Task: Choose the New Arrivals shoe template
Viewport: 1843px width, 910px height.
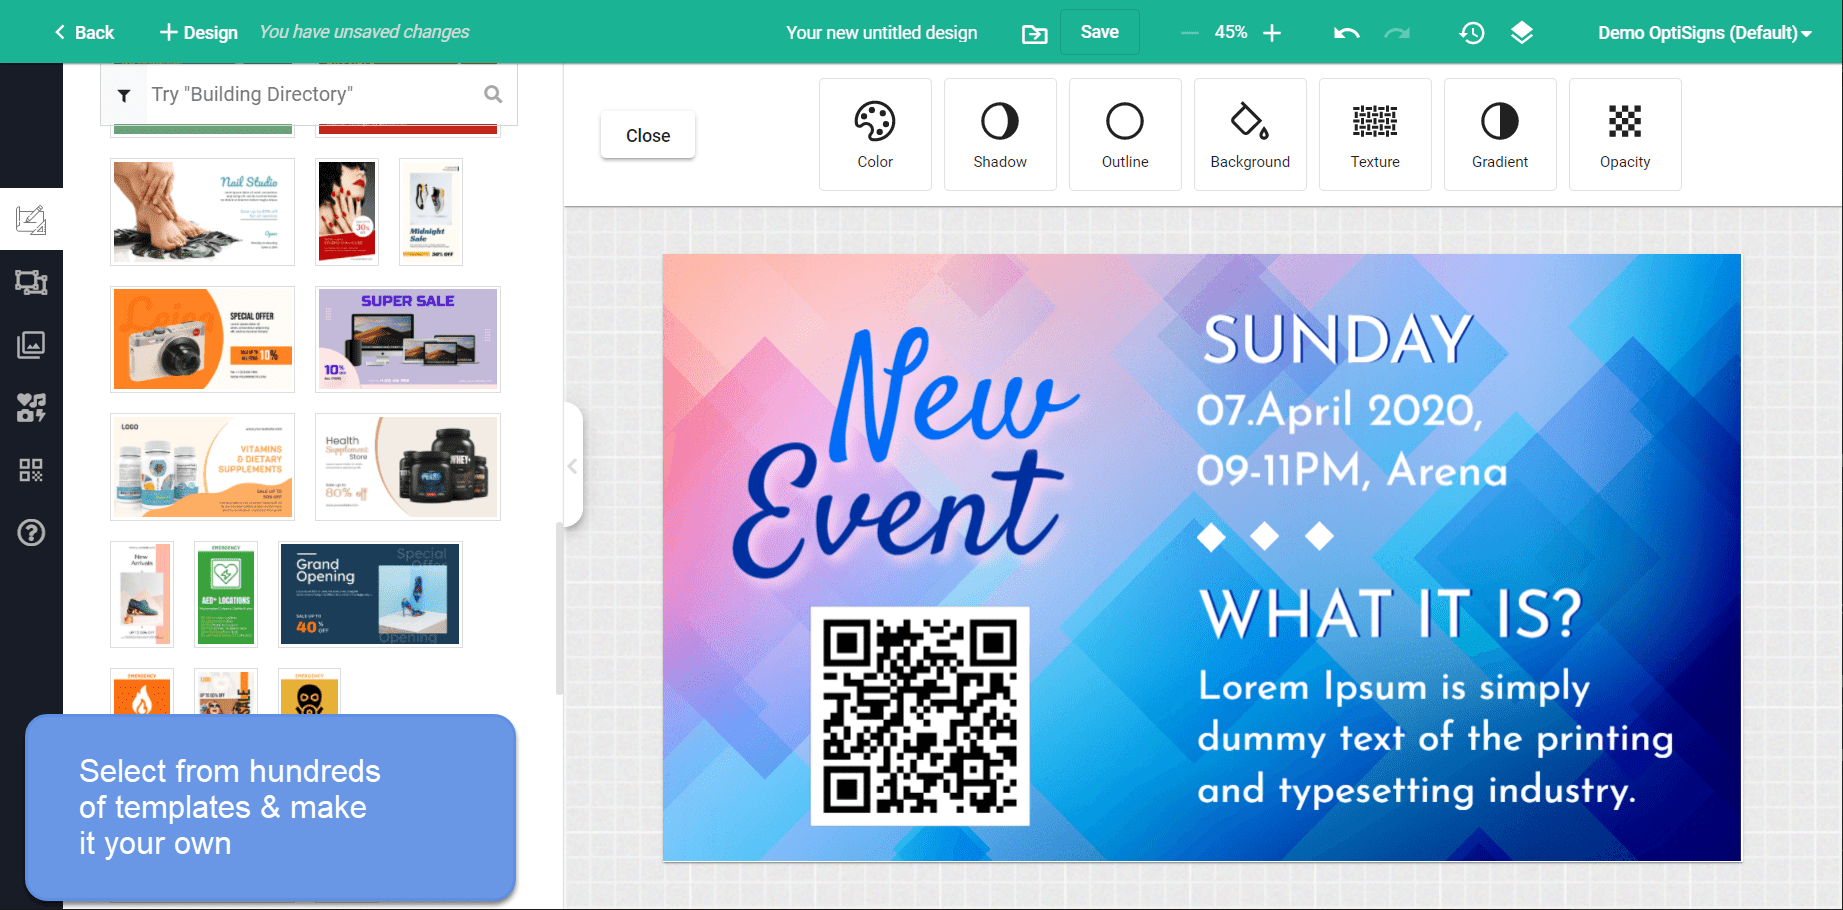Action: click(142, 594)
